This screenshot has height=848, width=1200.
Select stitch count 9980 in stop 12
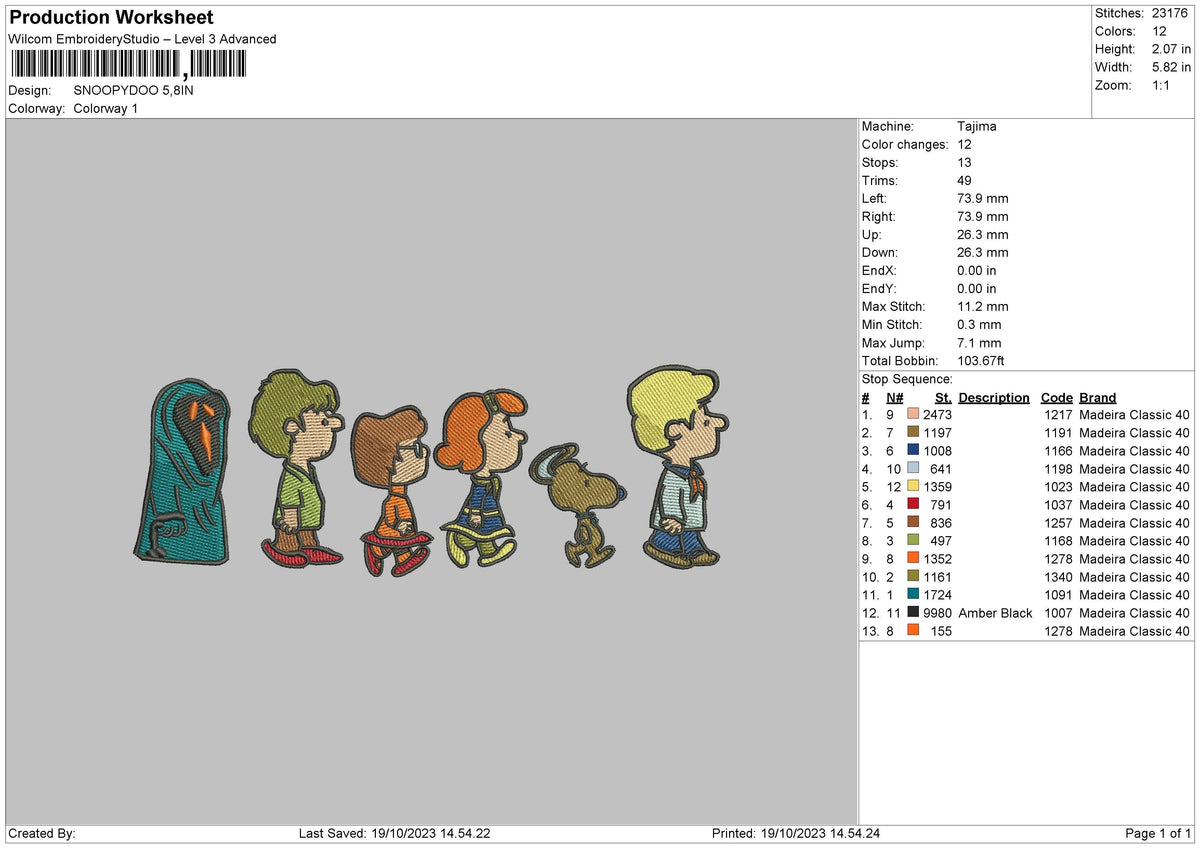tap(937, 613)
